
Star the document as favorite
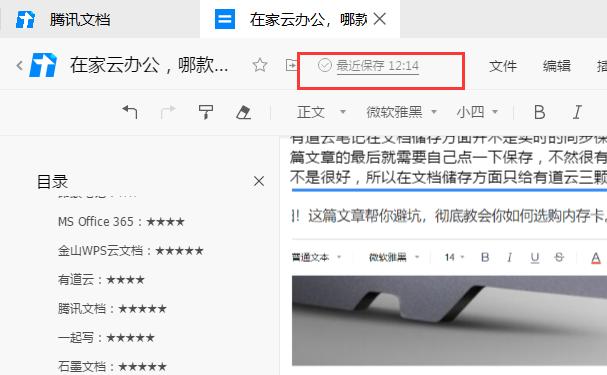coord(260,65)
